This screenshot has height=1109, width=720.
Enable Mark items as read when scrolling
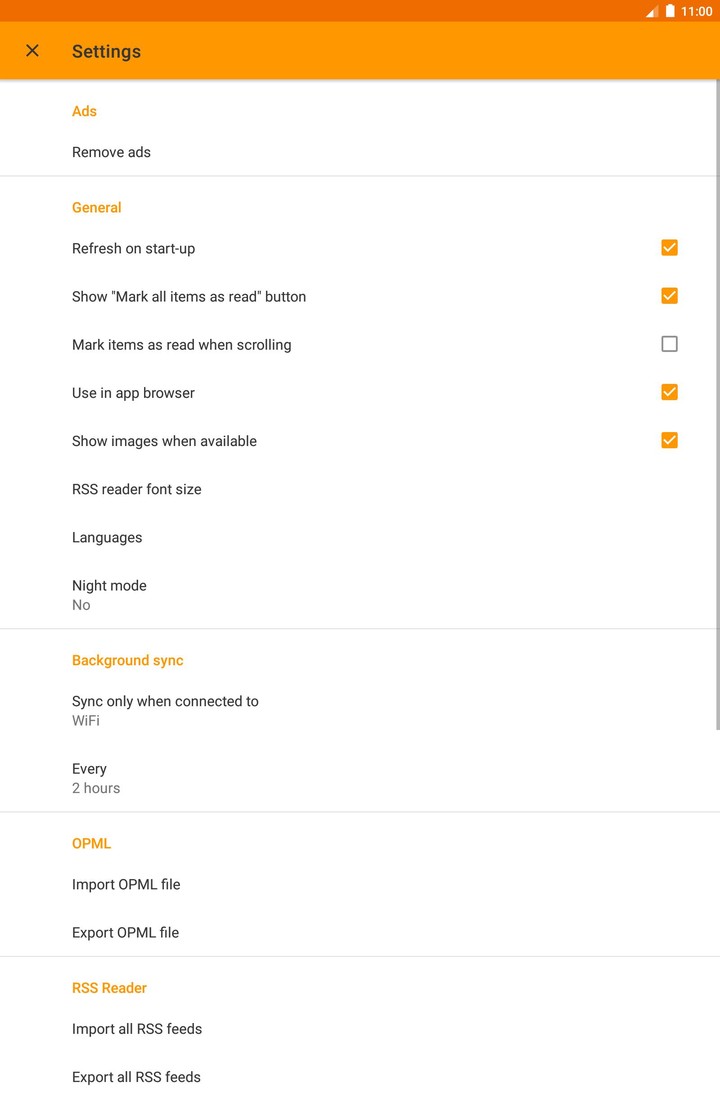click(x=669, y=343)
